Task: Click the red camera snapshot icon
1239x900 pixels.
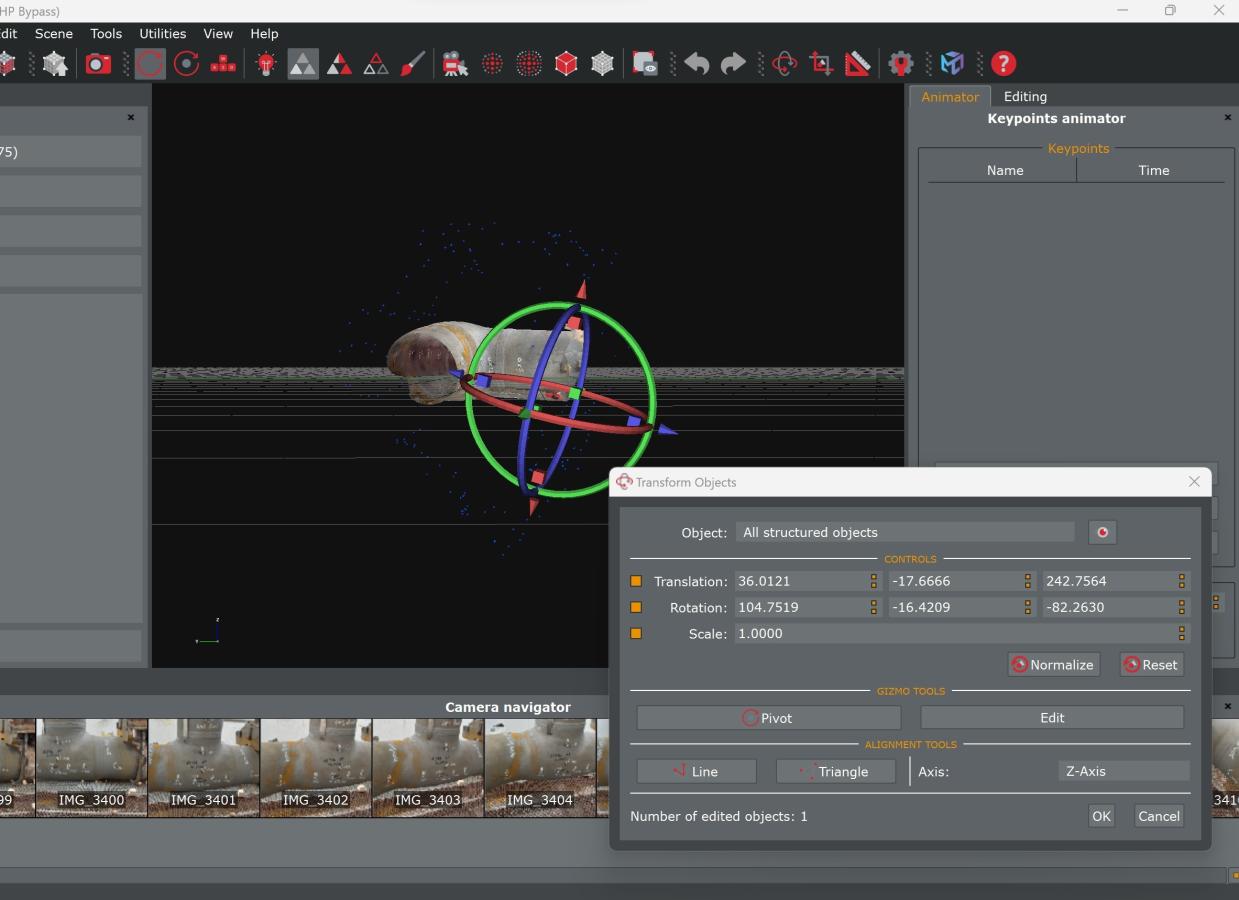Action: point(98,64)
